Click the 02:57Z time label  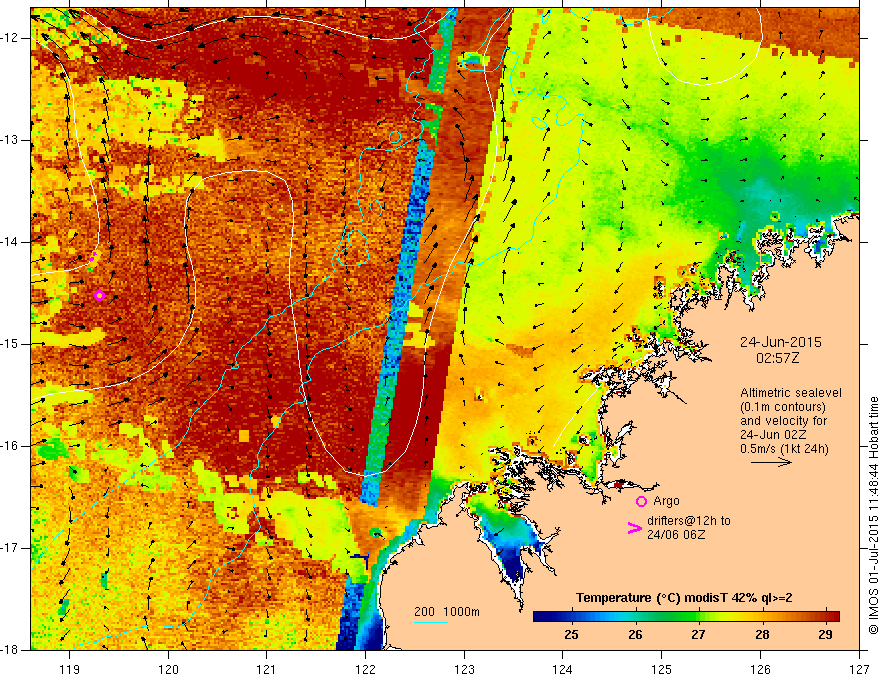pyautogui.click(x=777, y=357)
